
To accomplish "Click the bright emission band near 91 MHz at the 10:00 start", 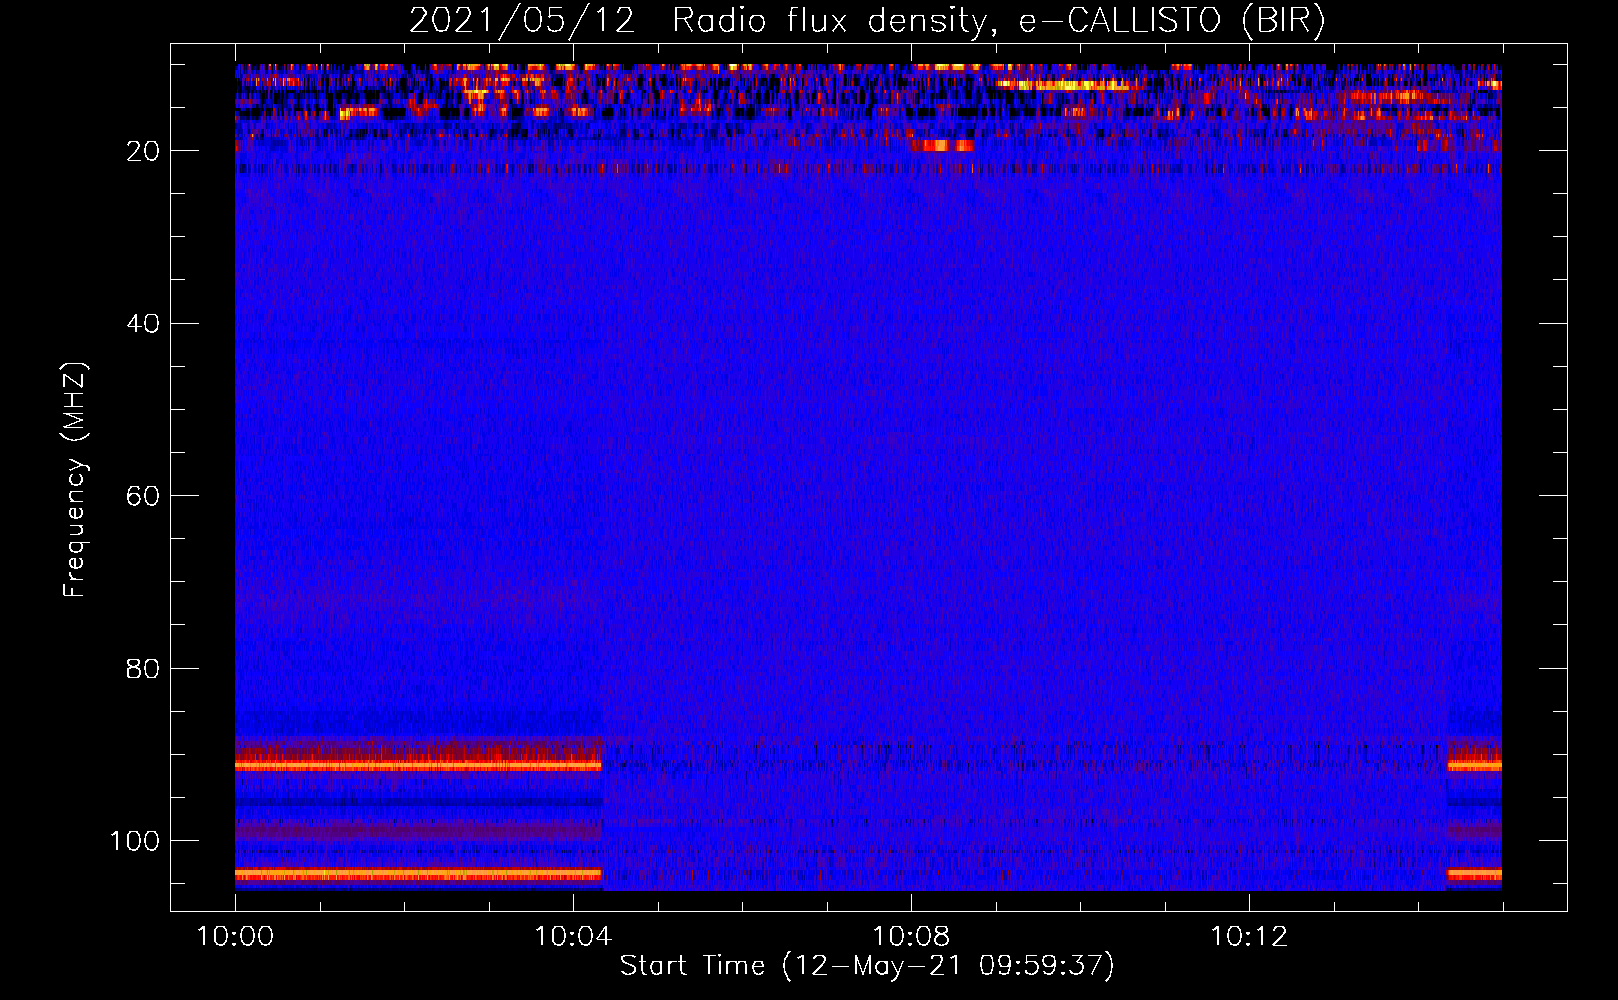I will 418,765.
